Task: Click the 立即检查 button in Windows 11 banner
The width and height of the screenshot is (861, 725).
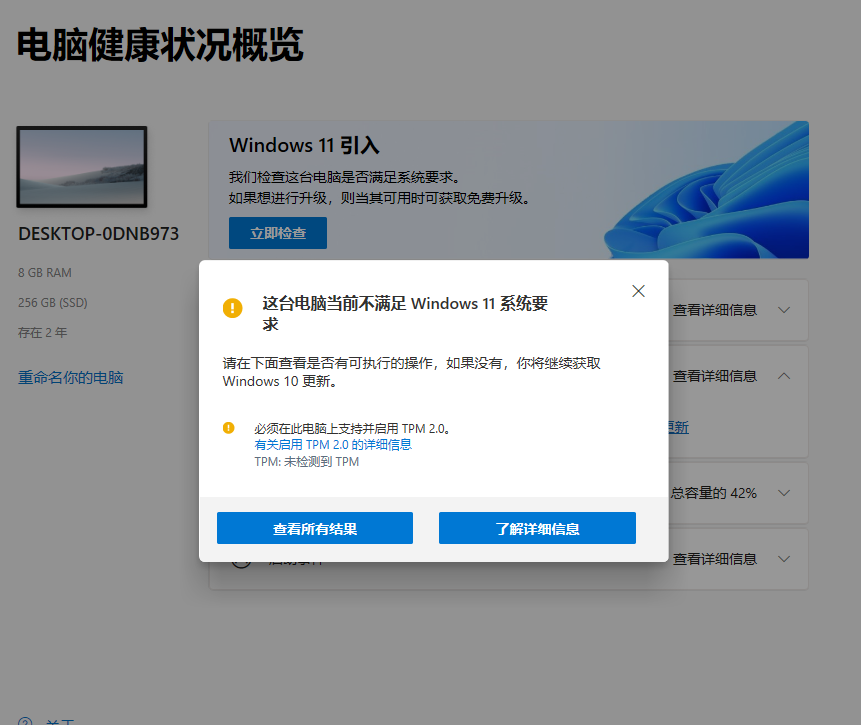Action: point(278,233)
